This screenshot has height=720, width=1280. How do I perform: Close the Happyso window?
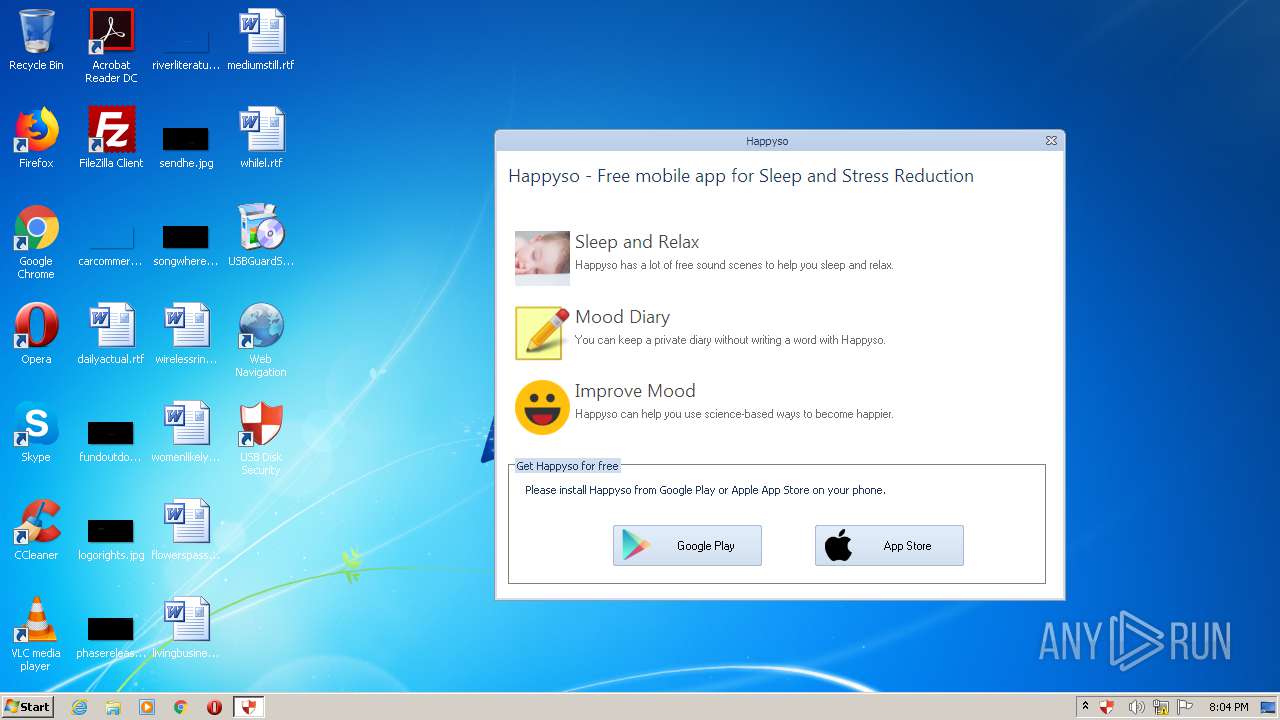tap(1051, 141)
